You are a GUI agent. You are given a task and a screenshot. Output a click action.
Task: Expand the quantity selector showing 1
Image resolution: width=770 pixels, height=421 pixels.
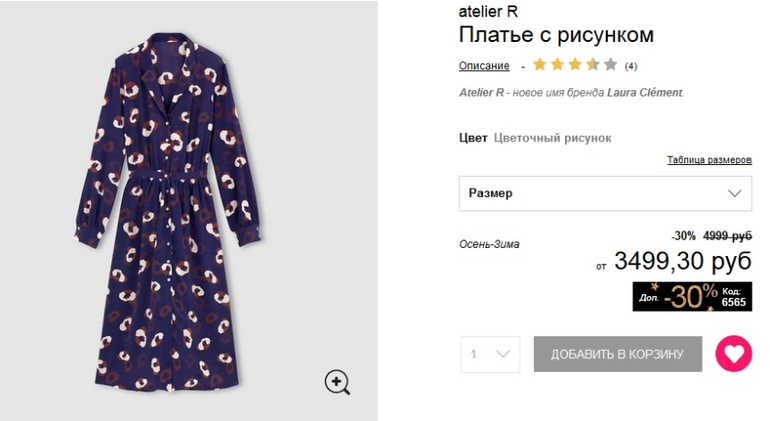[x=490, y=354]
